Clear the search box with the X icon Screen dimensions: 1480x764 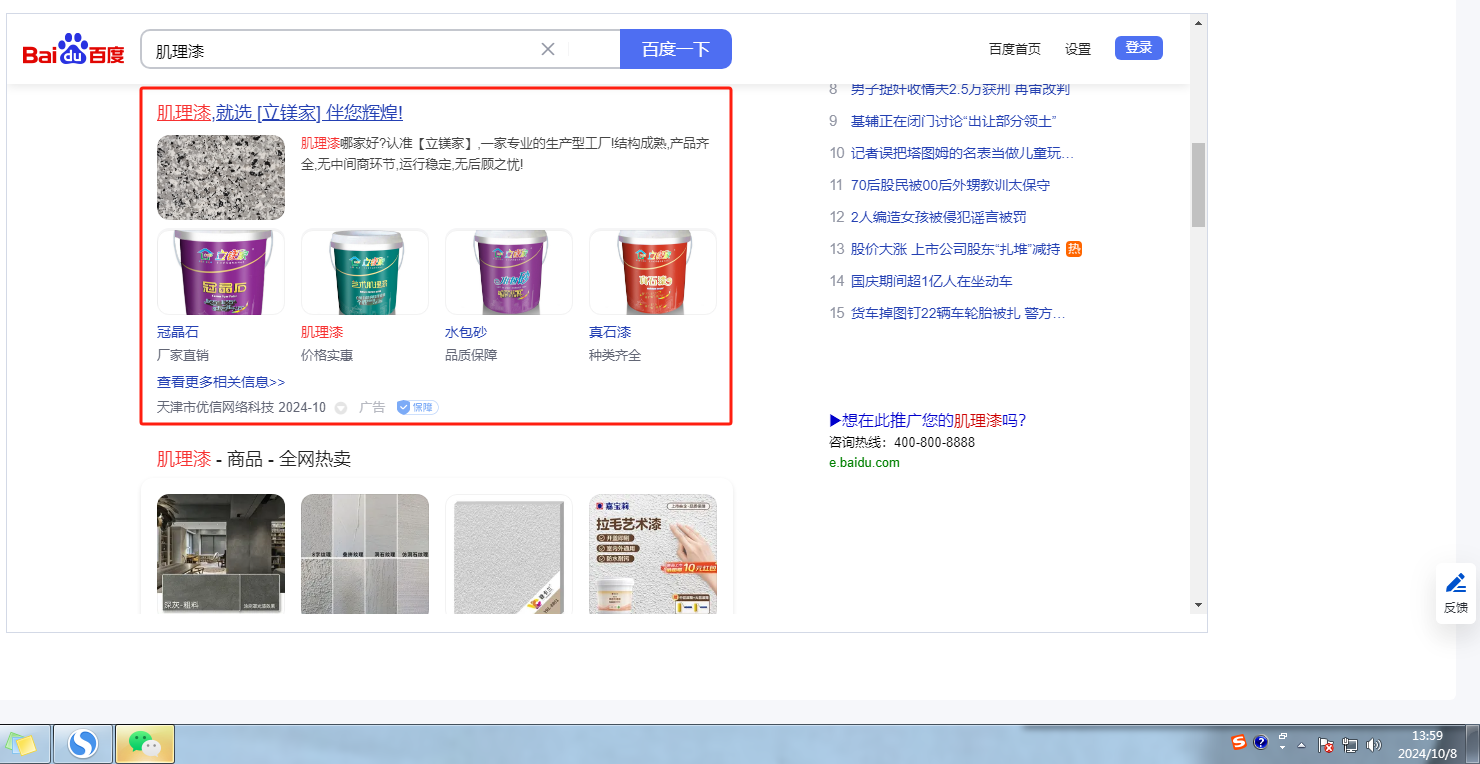tap(548, 49)
